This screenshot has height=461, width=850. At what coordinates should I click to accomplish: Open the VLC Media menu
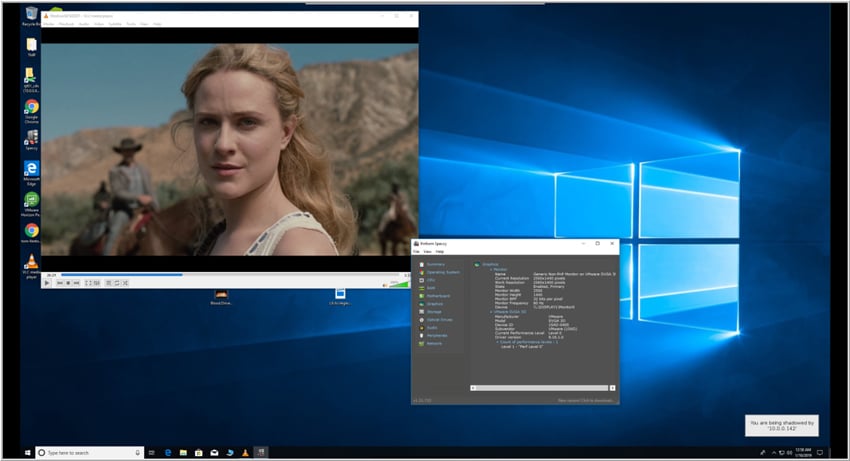coord(49,24)
